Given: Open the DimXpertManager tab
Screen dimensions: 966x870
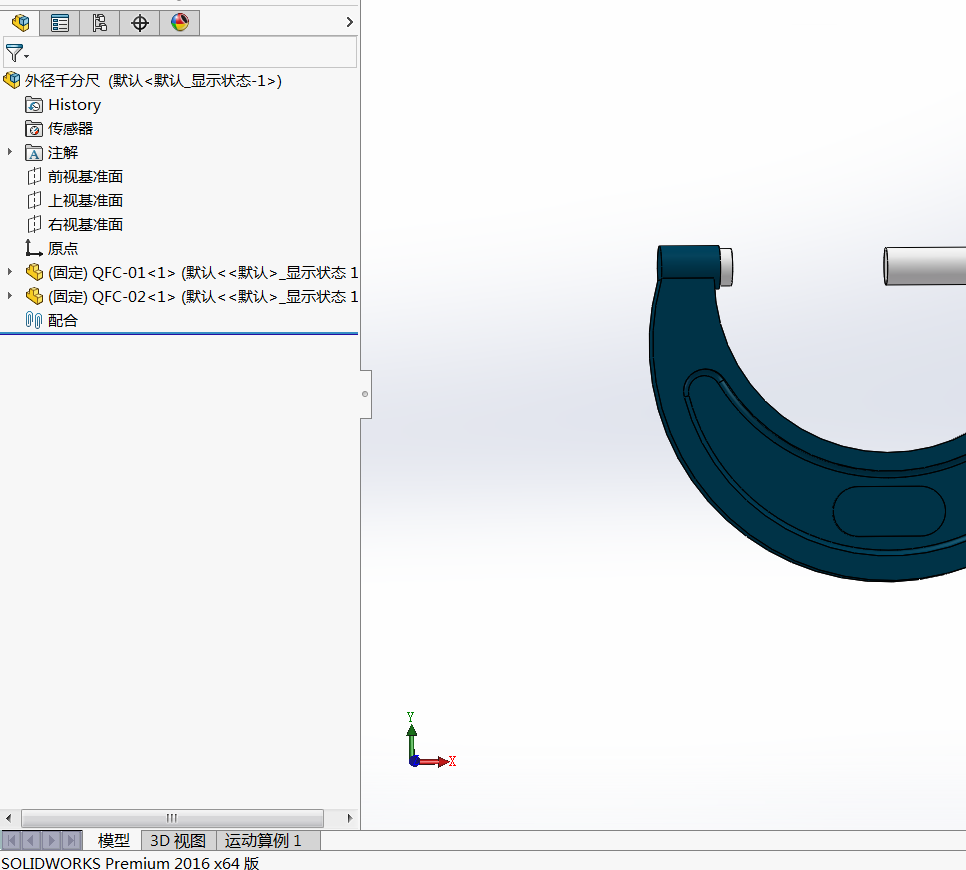Looking at the screenshot, I should pyautogui.click(x=140, y=23).
